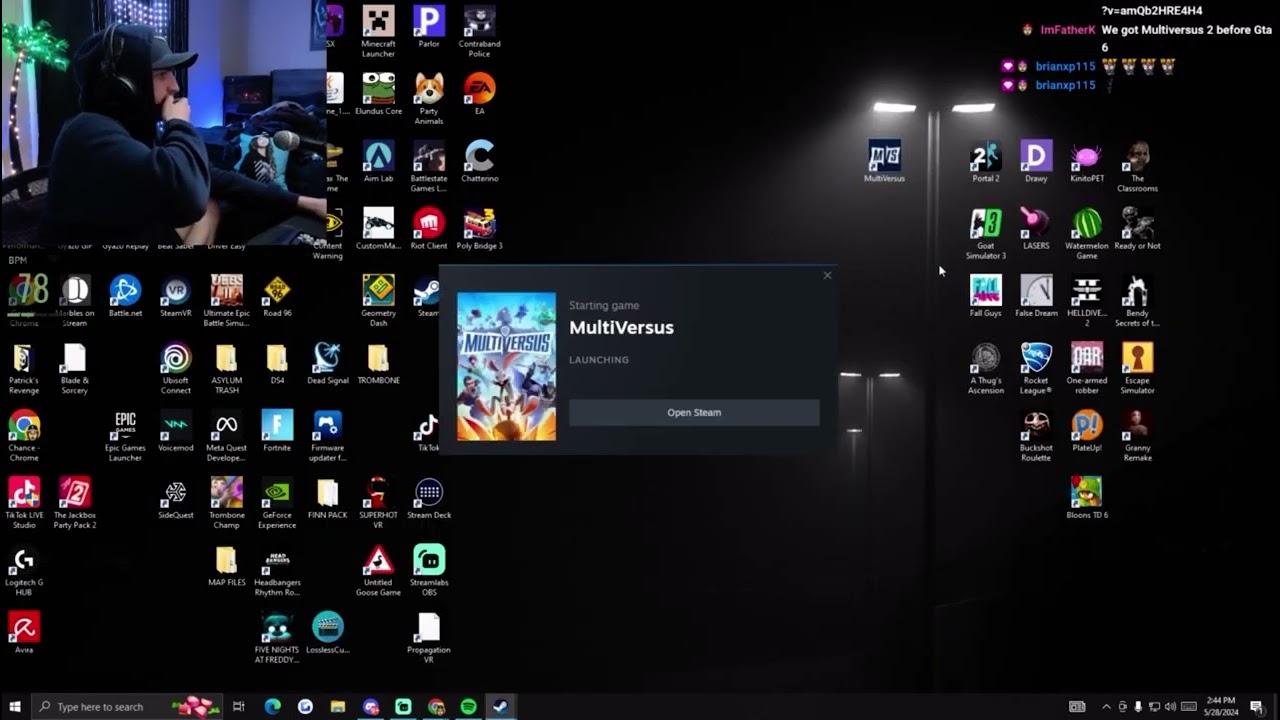
Task: Select the Goat Simulator 3 icon
Action: coord(985,233)
